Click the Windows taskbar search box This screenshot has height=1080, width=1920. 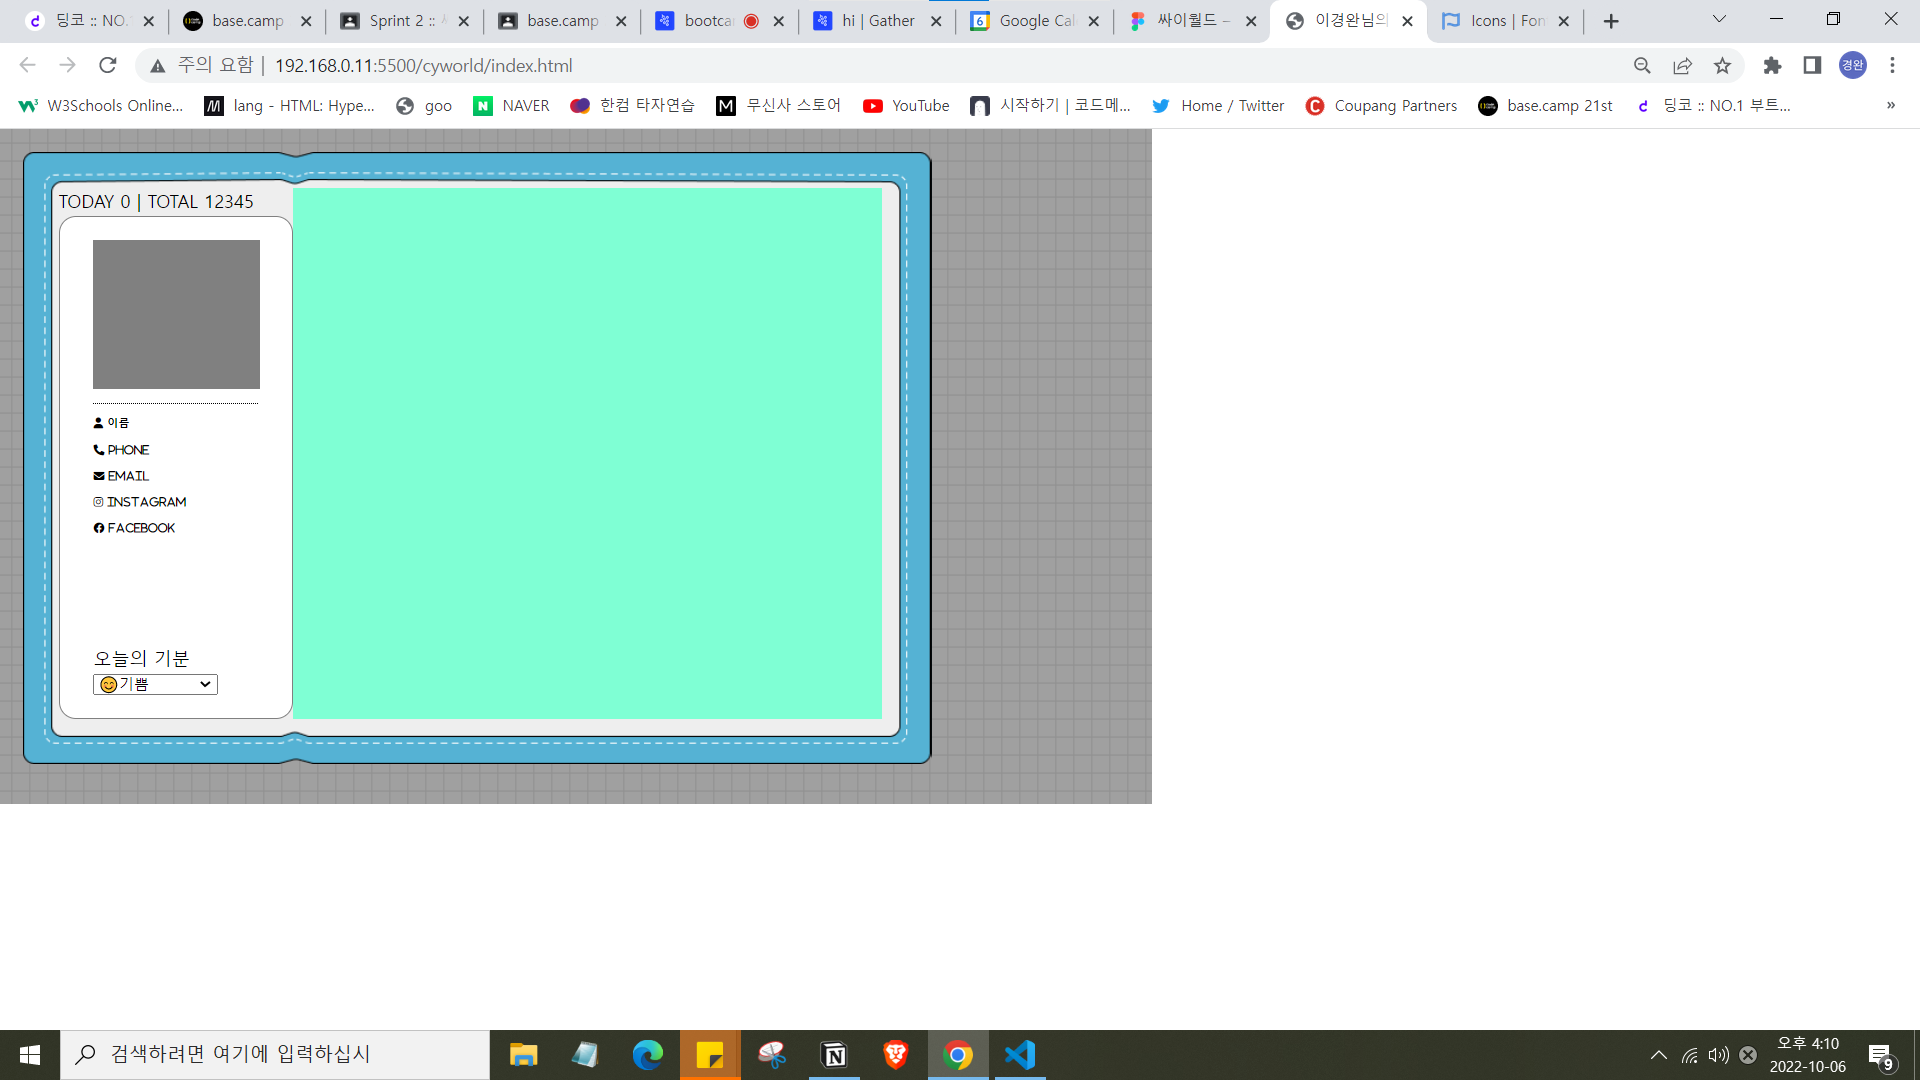275,1055
